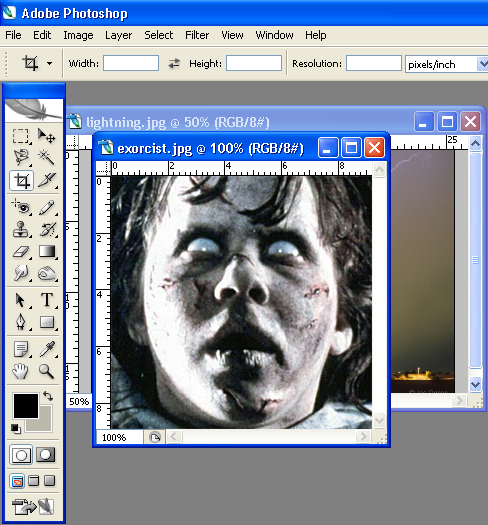
Task: Click lightning.jpg scroll down arrow
Action: tap(476, 384)
